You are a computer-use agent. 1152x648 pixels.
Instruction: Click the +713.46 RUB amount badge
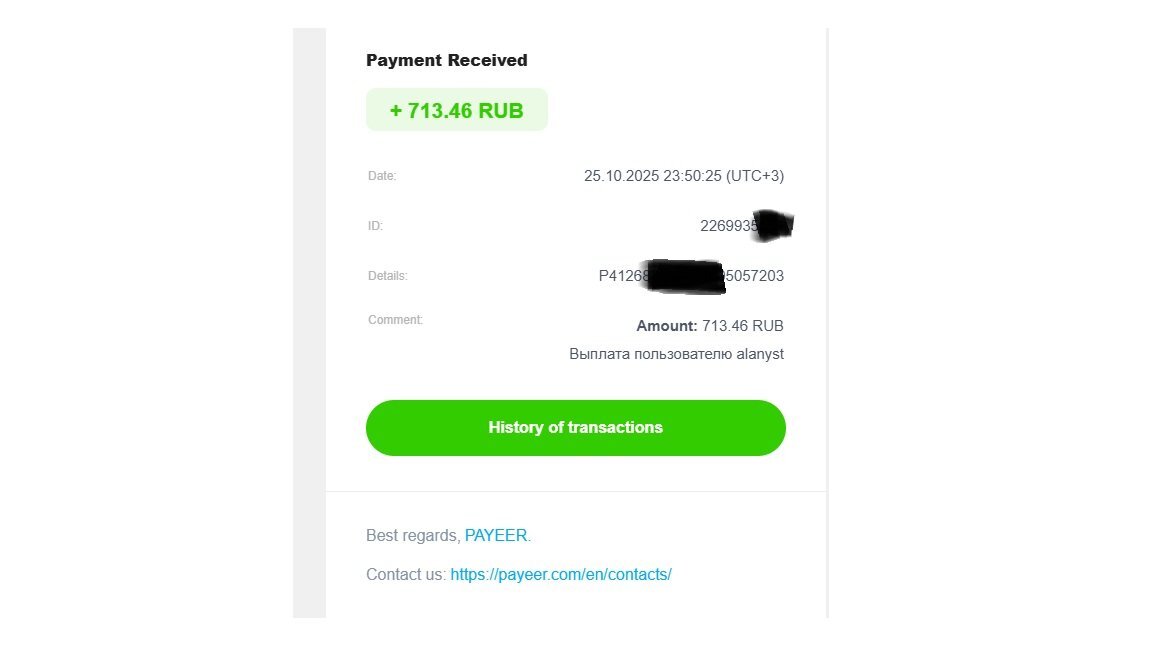(x=457, y=110)
